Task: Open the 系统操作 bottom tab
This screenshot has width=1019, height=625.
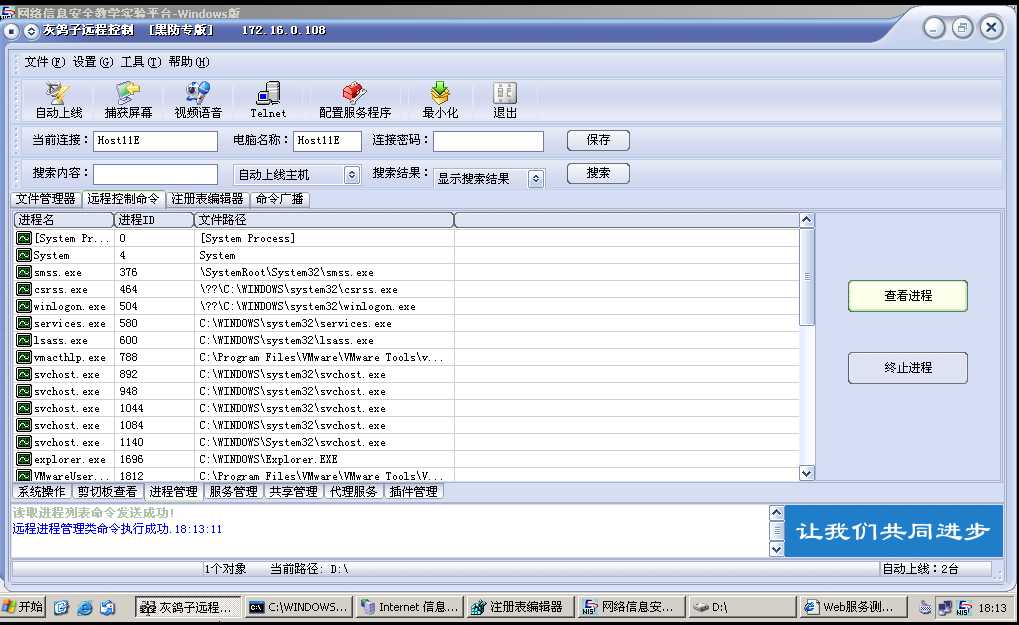Action: pyautogui.click(x=42, y=492)
